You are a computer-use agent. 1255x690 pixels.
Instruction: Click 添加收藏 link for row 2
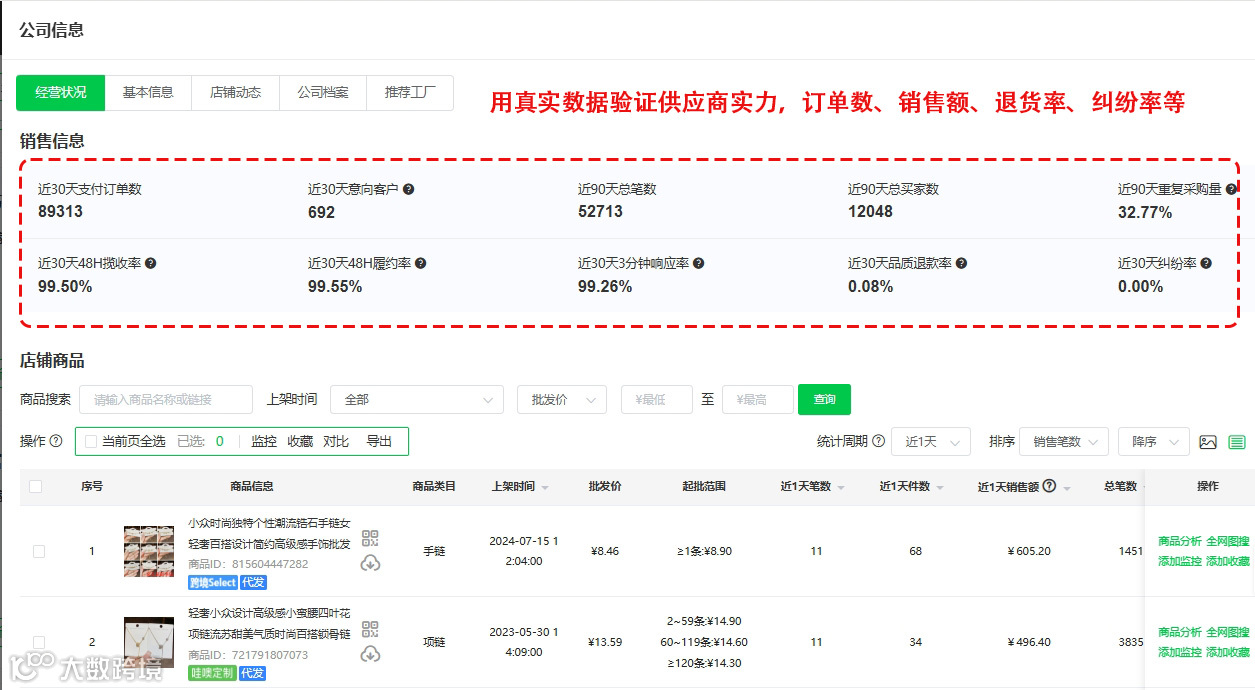pos(1228,652)
